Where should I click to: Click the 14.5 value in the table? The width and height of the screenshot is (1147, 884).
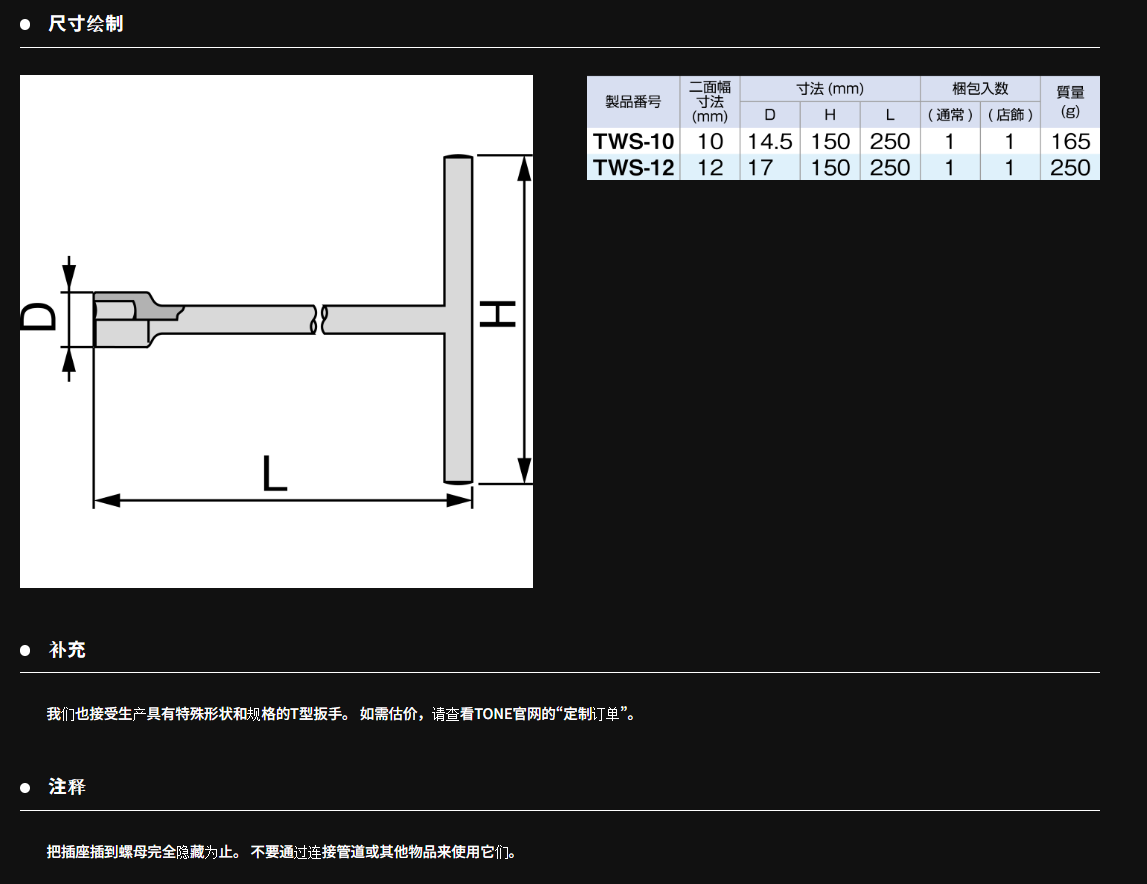point(769,141)
